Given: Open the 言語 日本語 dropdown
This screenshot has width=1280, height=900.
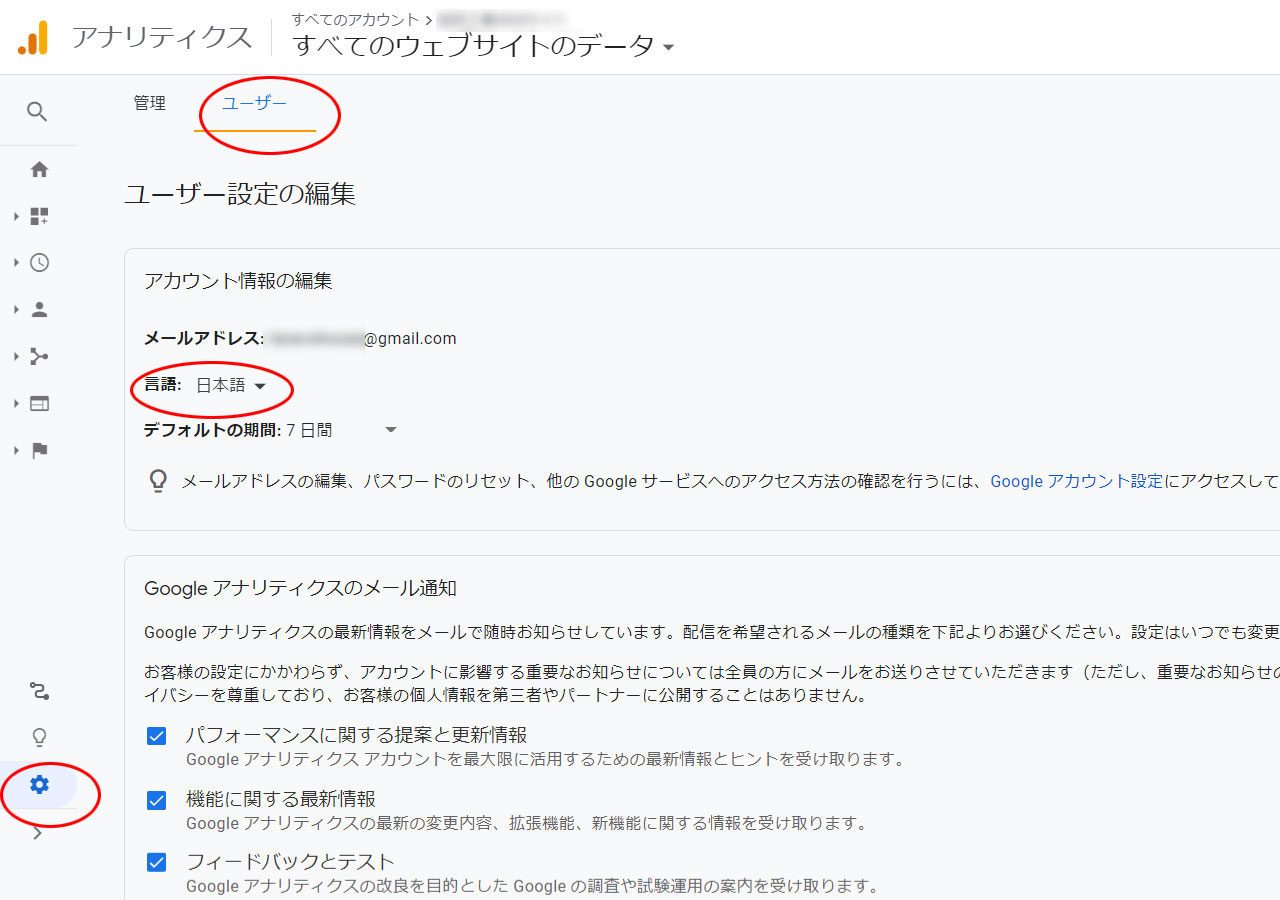Looking at the screenshot, I should tap(230, 386).
